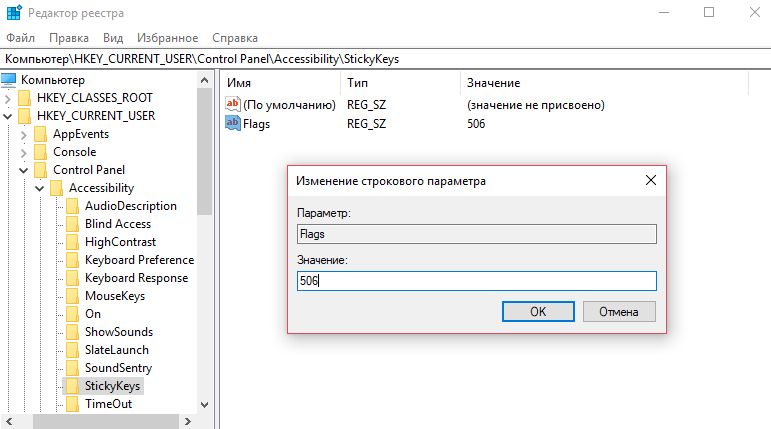The height and width of the screenshot is (429, 771).
Task: Select the HighContrast key label
Action: point(120,242)
